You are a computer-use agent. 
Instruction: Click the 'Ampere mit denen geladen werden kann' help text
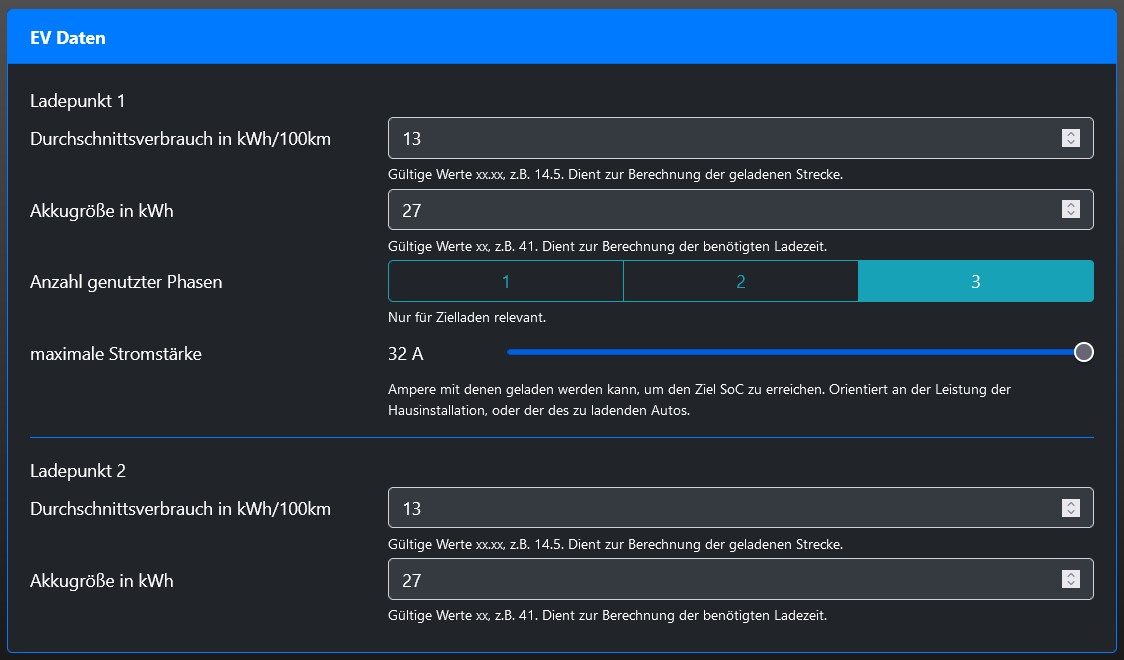[x=700, y=400]
